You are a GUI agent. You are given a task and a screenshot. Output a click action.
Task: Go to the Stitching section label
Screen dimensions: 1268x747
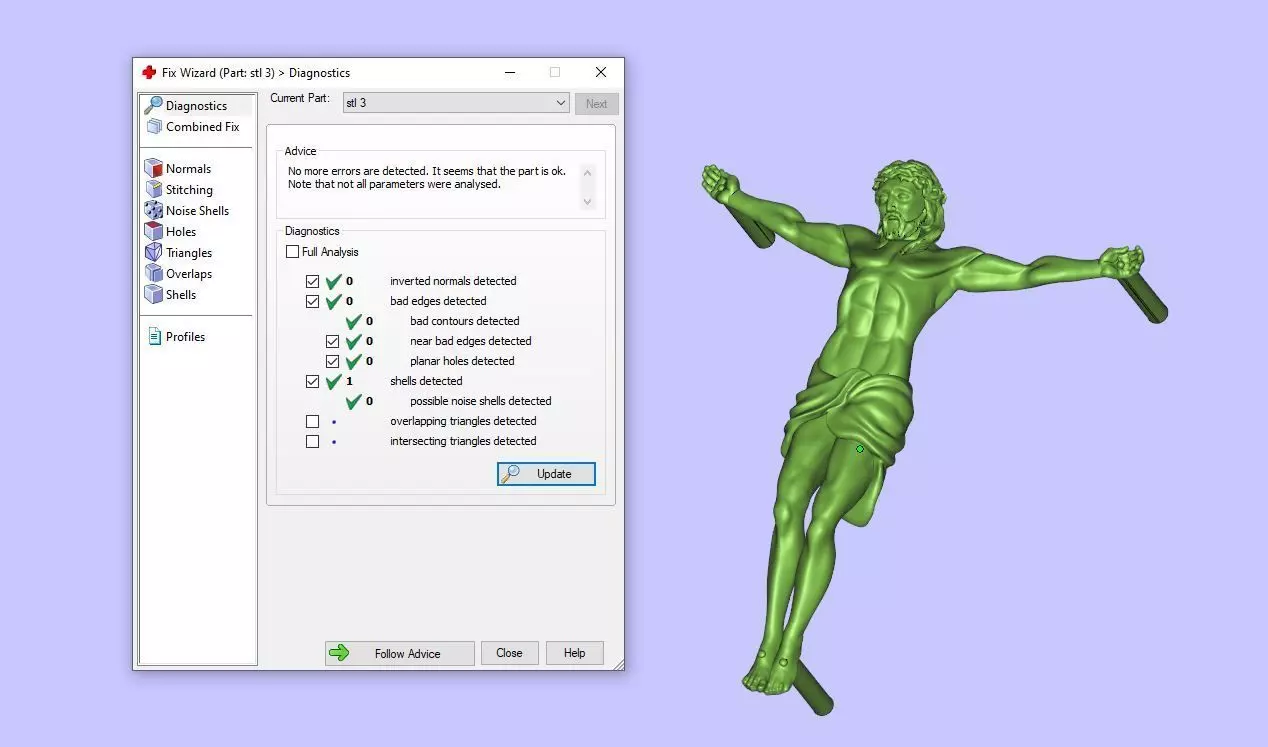[x=189, y=189]
